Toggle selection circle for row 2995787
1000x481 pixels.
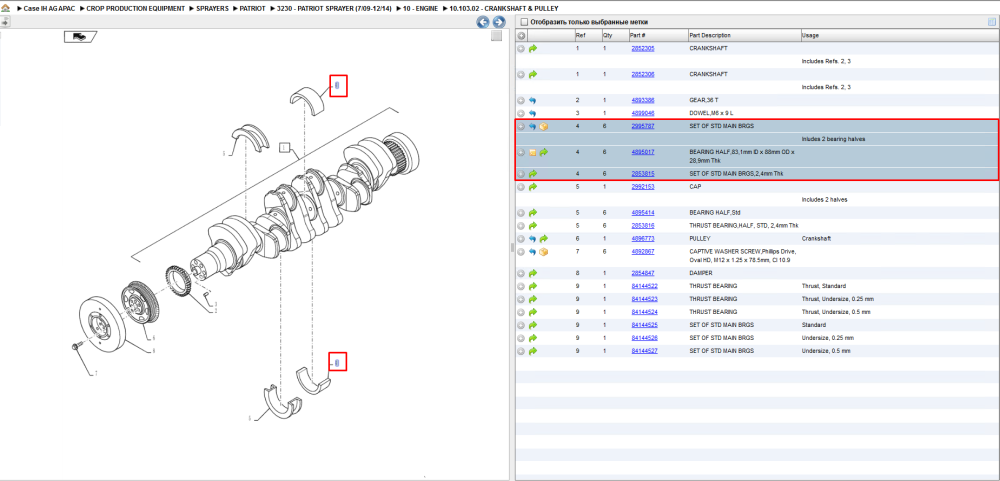pos(521,126)
